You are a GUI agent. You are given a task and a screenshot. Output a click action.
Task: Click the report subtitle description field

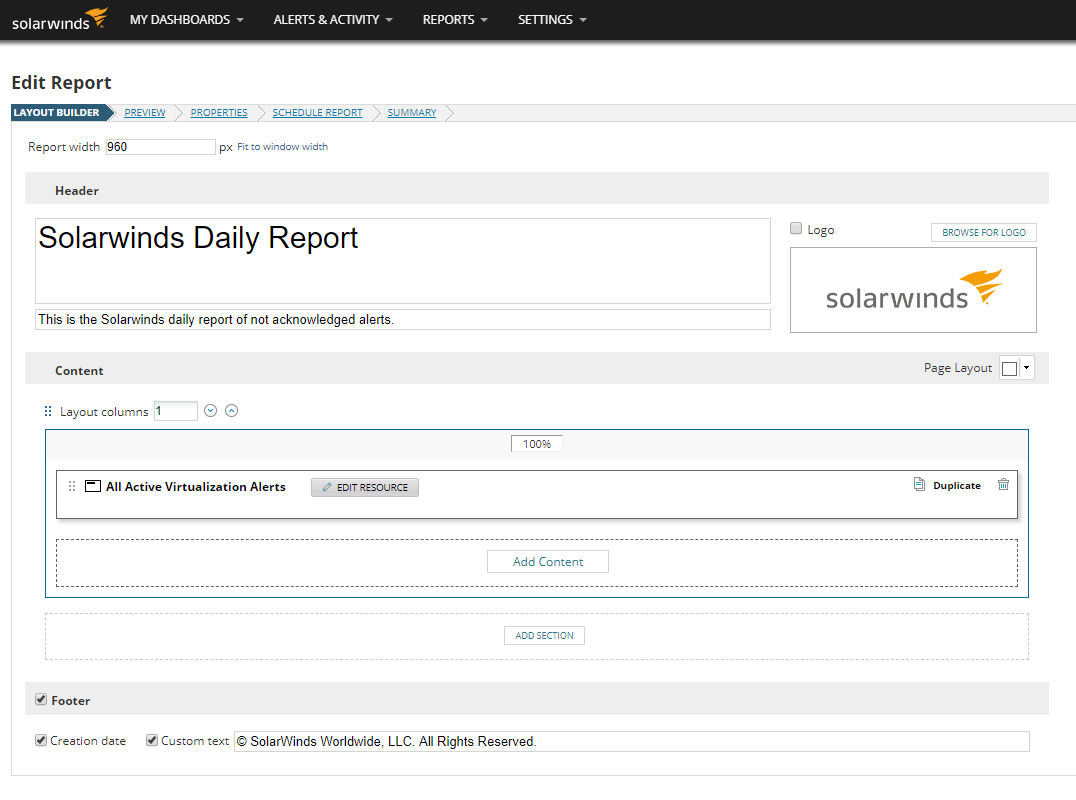coord(403,320)
